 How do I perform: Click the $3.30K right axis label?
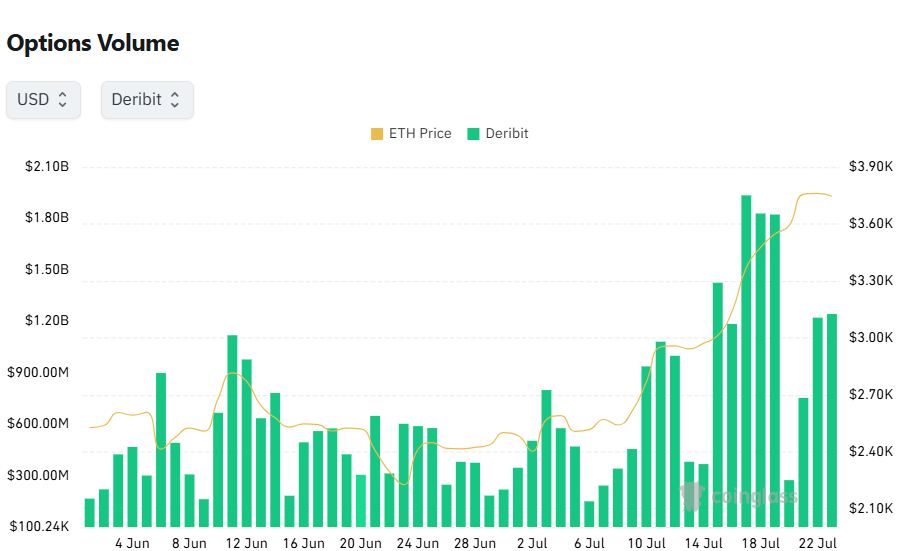pos(871,280)
